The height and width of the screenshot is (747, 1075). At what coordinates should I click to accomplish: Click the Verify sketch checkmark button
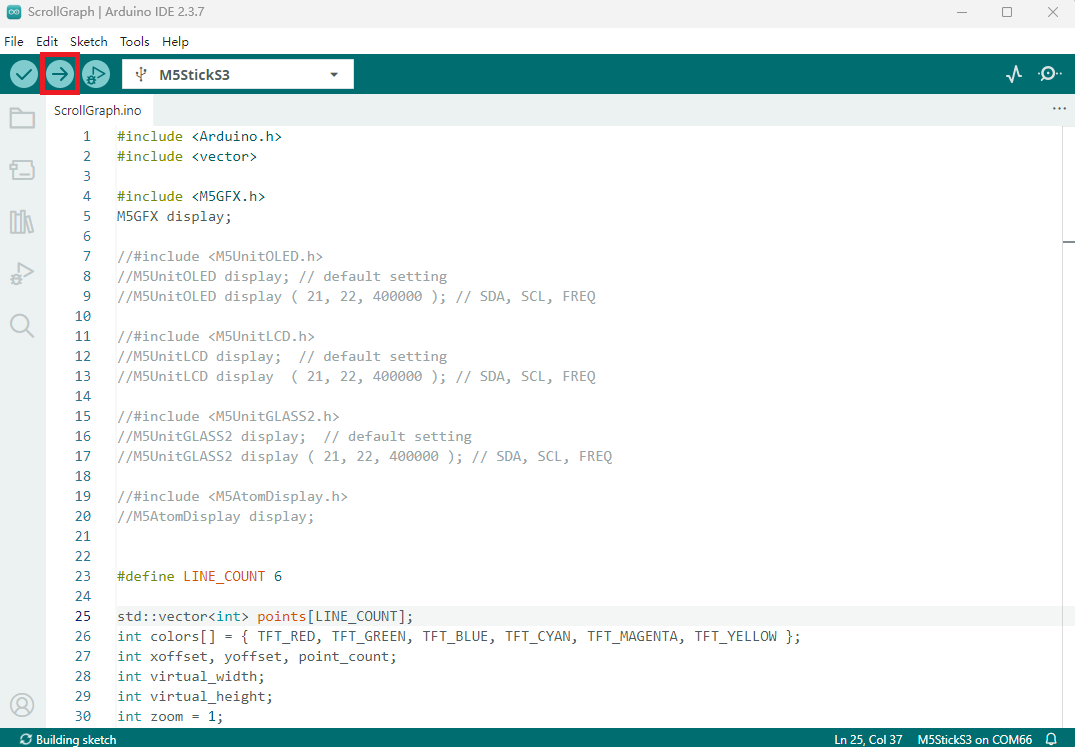click(24, 74)
